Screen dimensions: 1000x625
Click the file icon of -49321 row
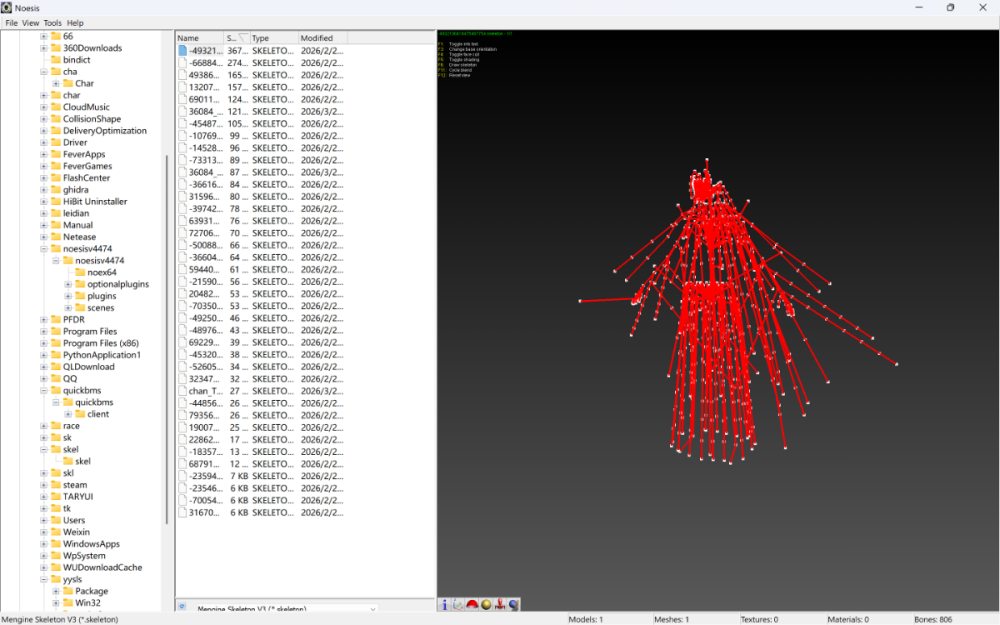(x=182, y=50)
